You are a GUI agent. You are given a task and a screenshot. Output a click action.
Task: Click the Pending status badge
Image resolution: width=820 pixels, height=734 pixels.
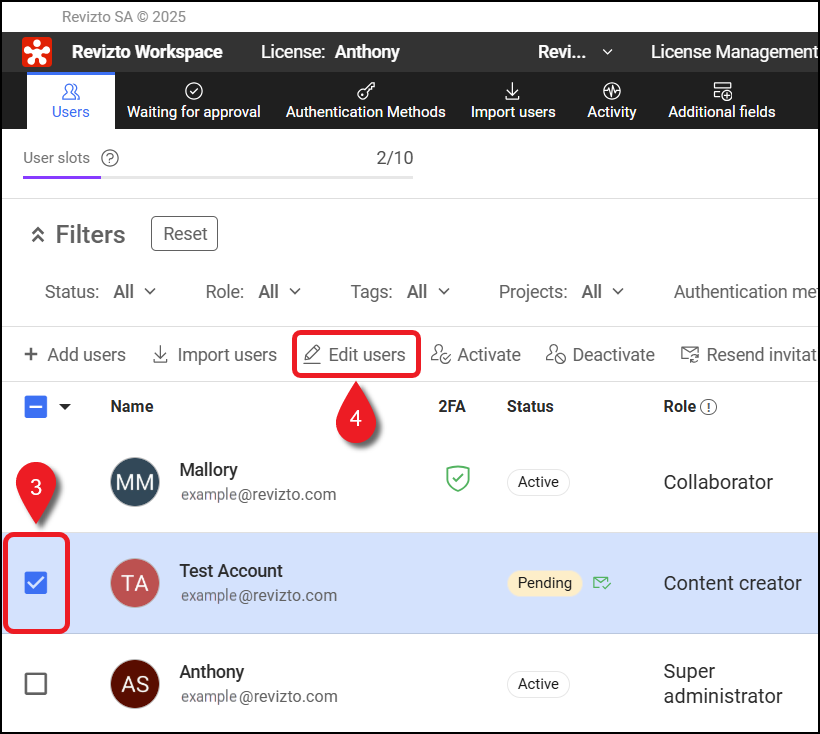(545, 583)
